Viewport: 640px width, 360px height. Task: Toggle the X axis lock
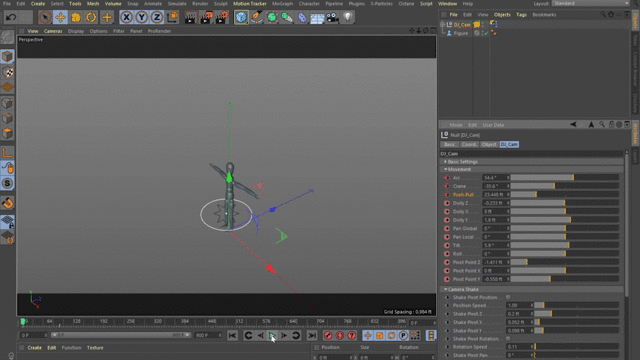127,17
